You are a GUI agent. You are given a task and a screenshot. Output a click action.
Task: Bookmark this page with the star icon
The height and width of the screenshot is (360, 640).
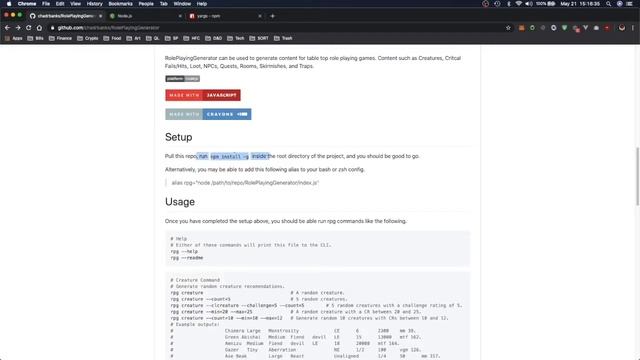[x=508, y=28]
